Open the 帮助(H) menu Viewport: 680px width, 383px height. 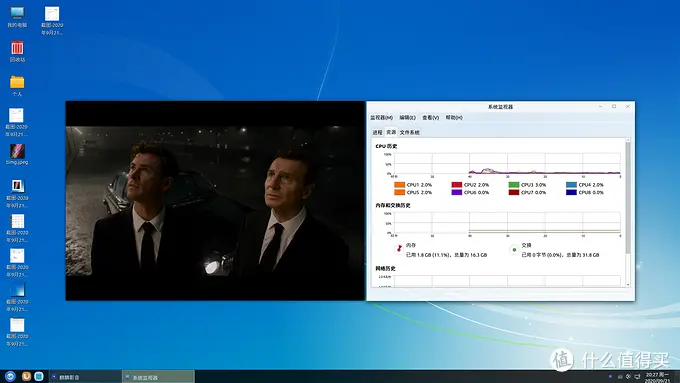coord(454,118)
